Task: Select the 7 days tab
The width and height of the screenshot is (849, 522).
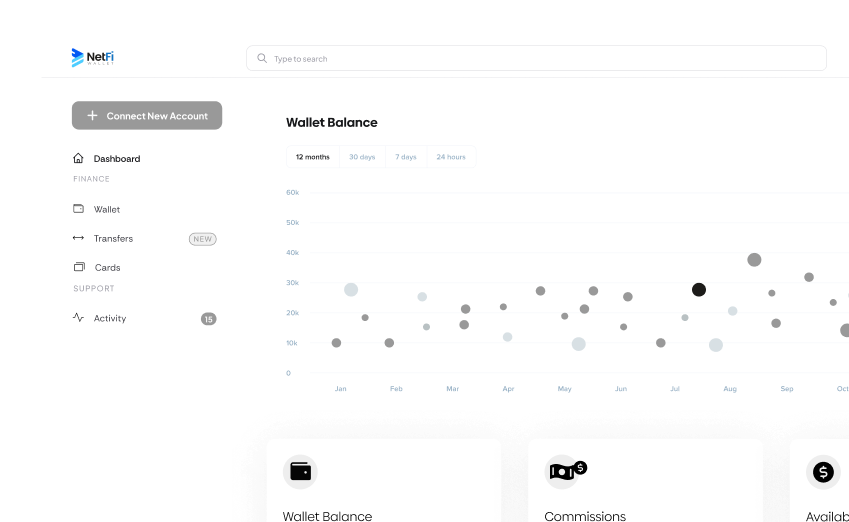Action: (x=406, y=157)
